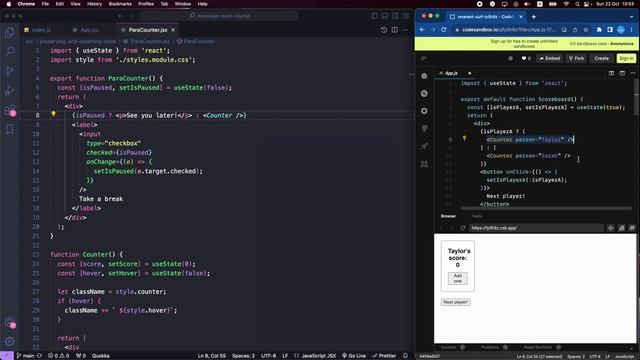Open notifications bell in VS Code status bar
Image resolution: width=640 pixels, height=360 pixels.
(x=405, y=356)
